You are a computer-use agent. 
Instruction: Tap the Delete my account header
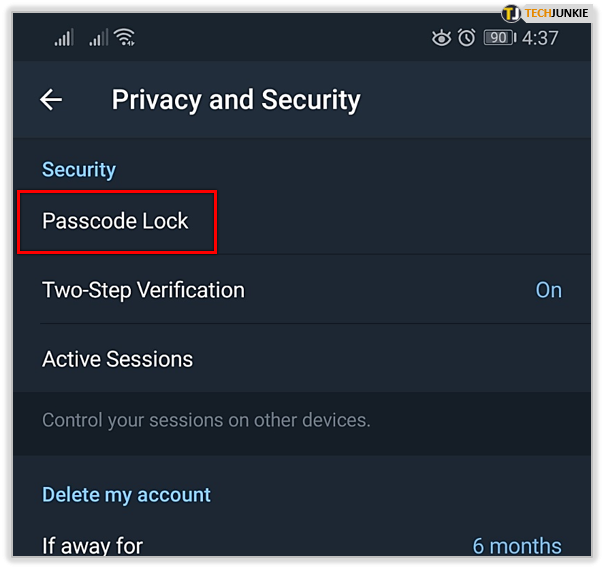coord(126,495)
